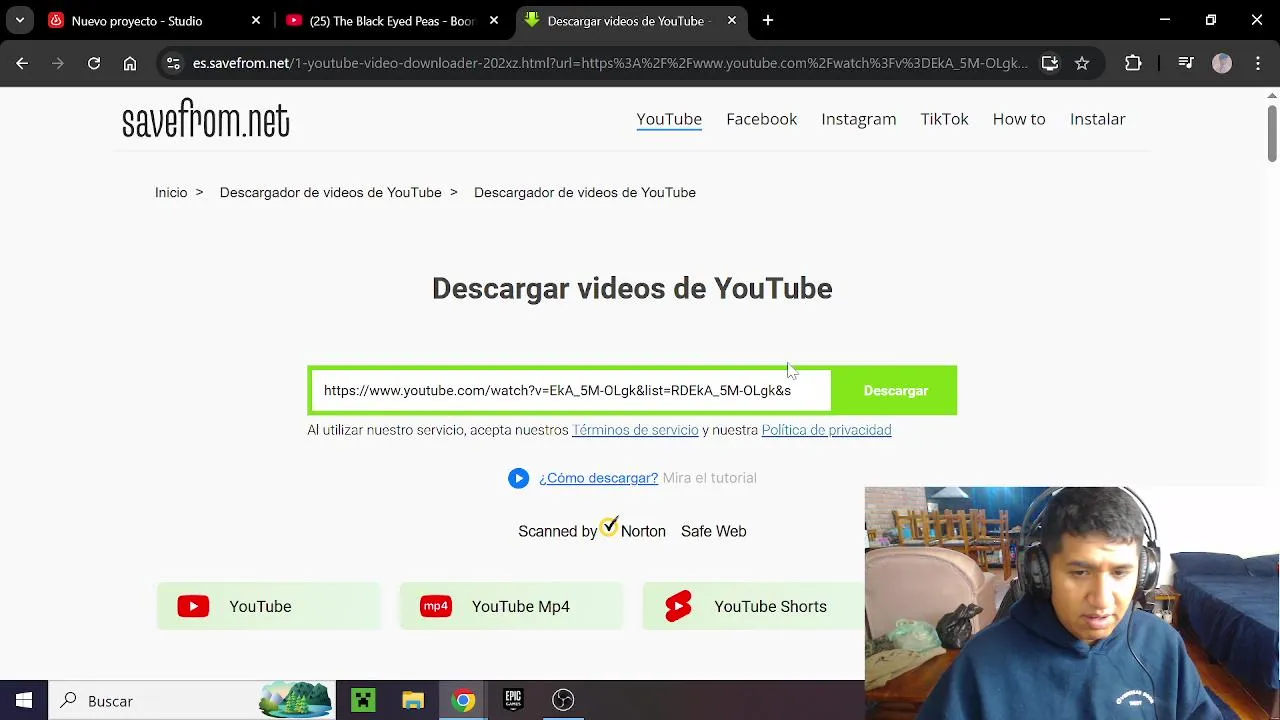Open the TikTok navigation item
Screen dimensions: 1280x720
944,119
